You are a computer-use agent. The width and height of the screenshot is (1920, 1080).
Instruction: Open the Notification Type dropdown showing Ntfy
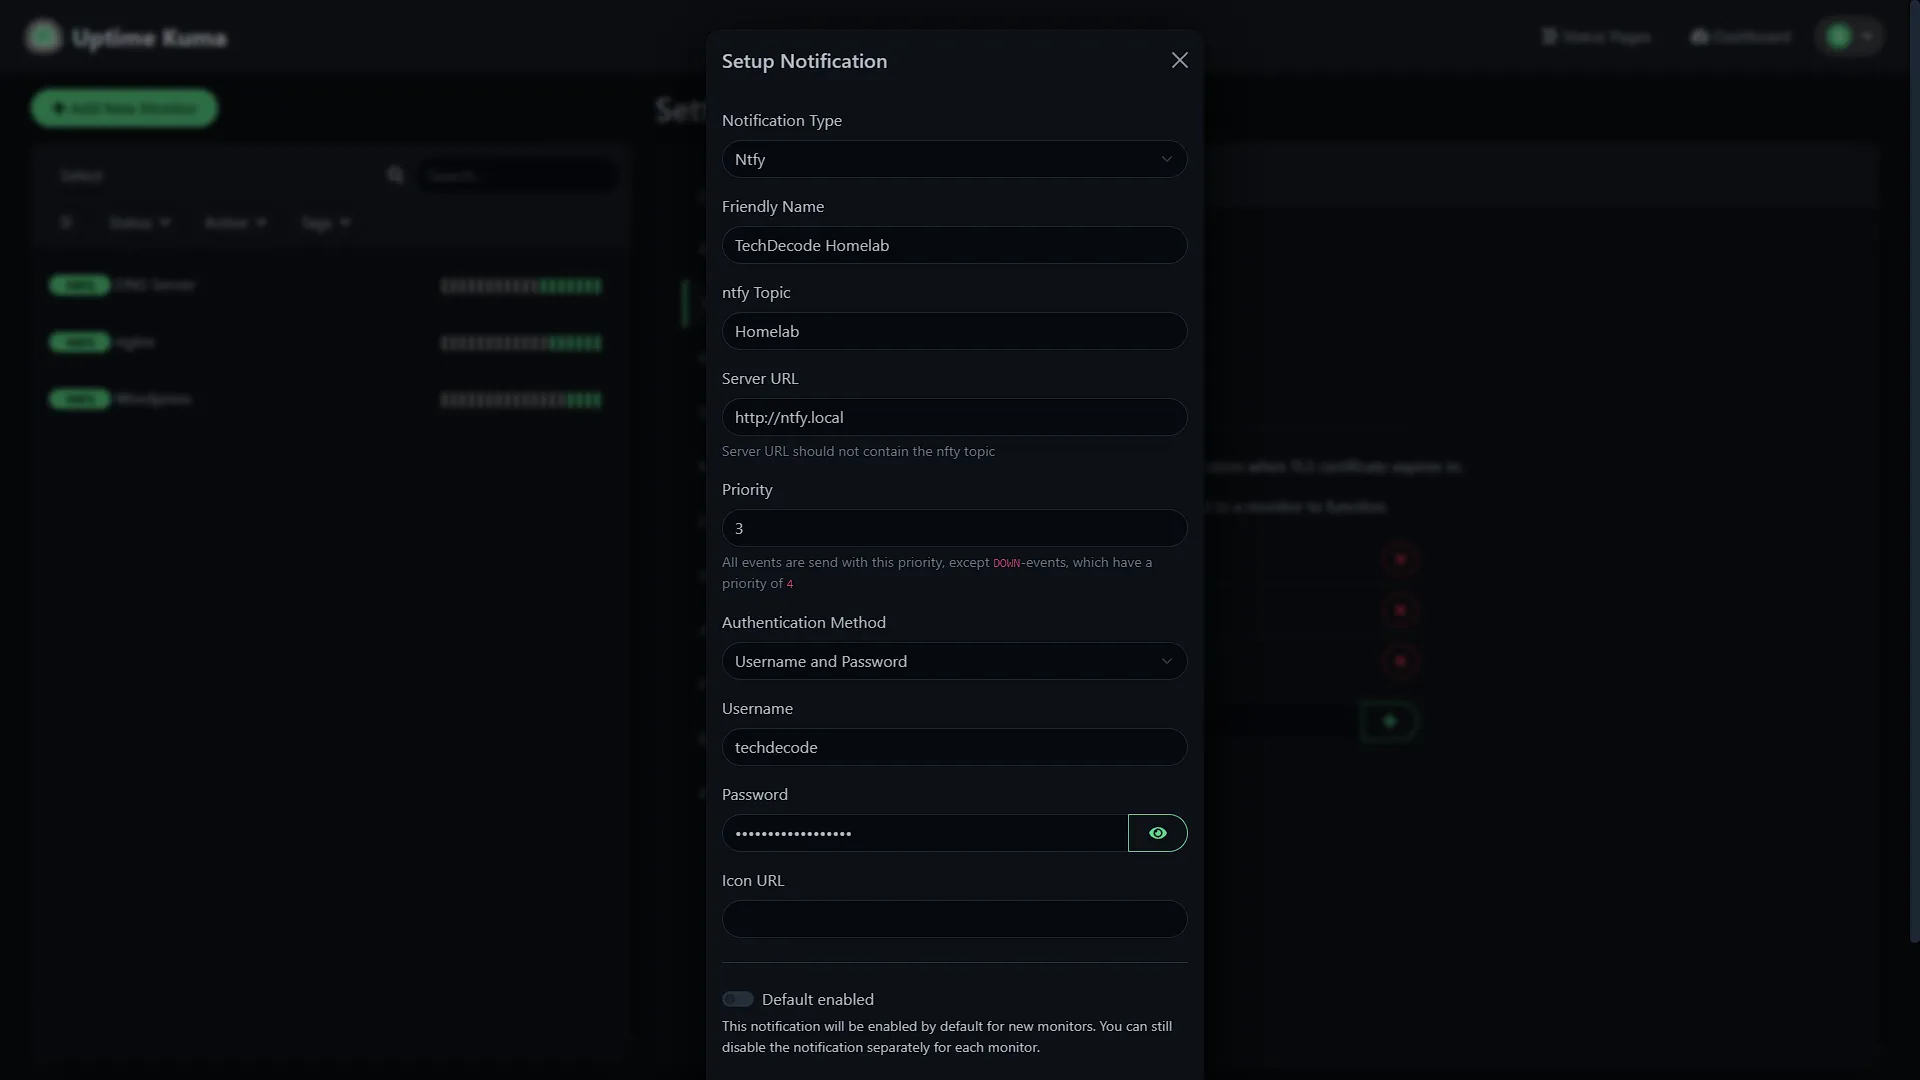(x=954, y=159)
